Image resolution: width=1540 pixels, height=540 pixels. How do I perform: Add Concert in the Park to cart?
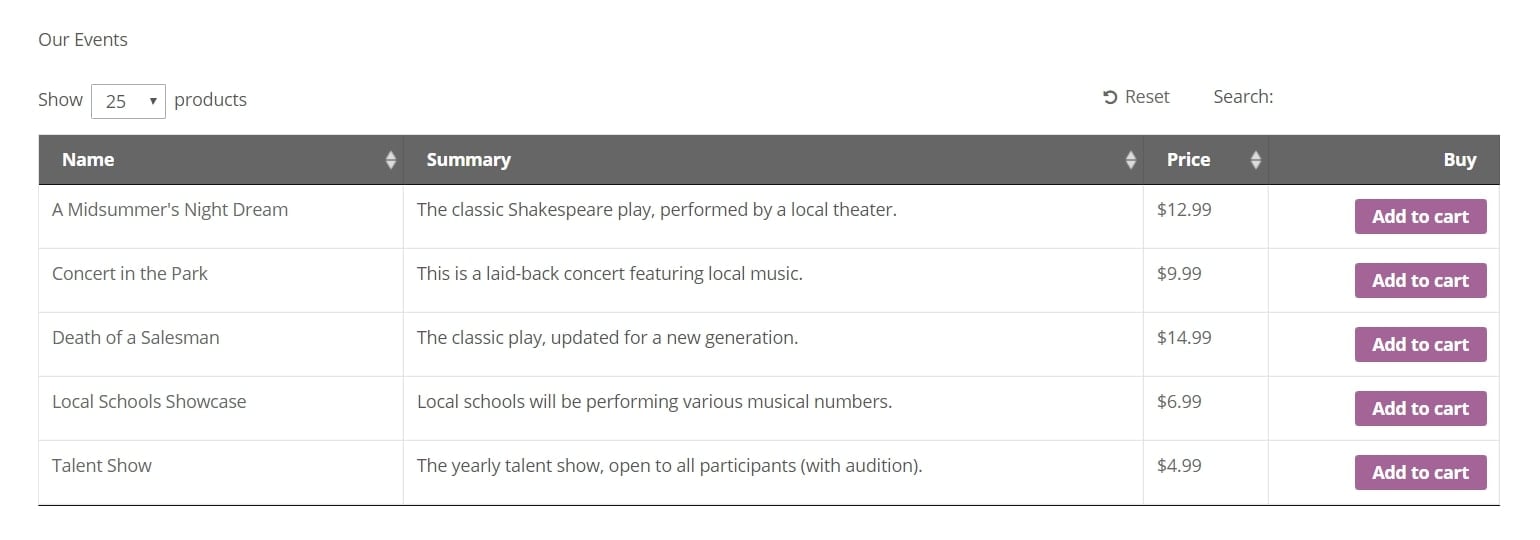coord(1420,281)
